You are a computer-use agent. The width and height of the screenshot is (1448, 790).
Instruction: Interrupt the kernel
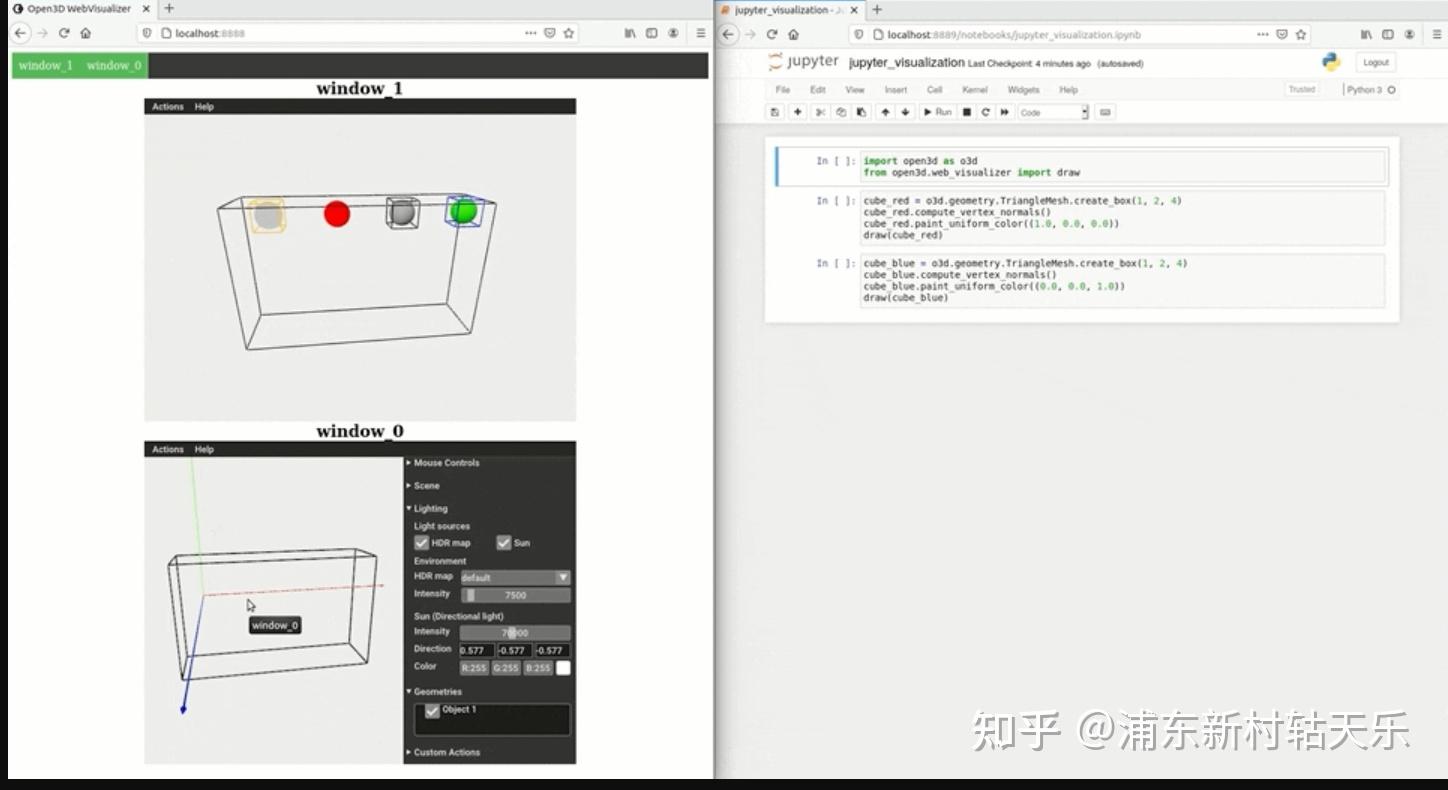coord(966,111)
